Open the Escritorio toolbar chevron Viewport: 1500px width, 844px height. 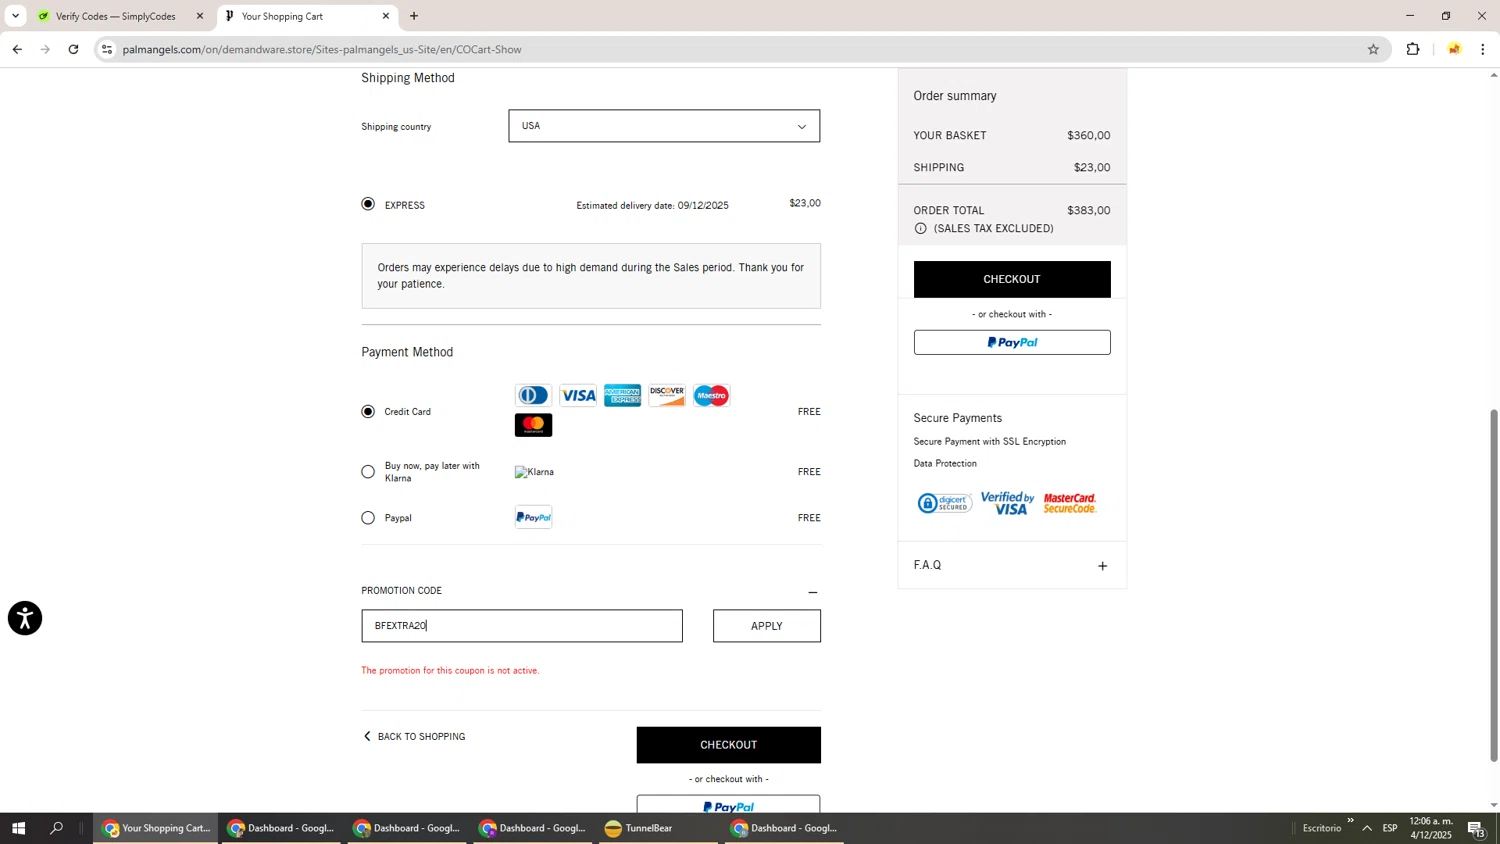(x=1350, y=821)
